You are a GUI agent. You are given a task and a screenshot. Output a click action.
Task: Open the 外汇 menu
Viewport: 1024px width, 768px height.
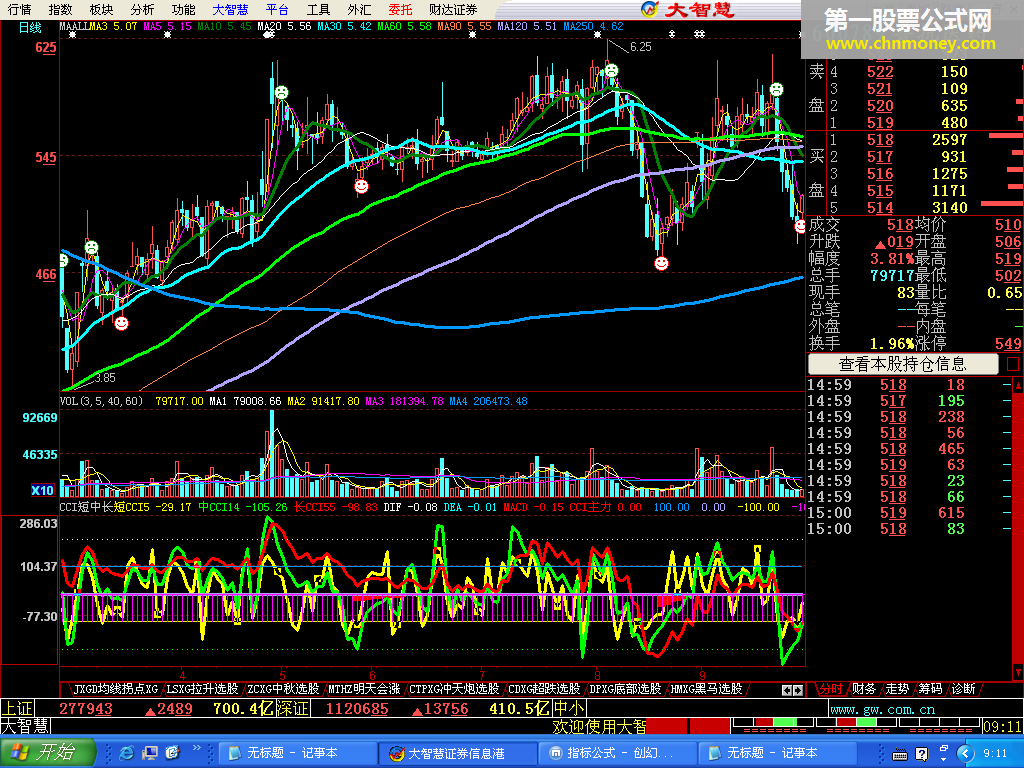coord(359,10)
